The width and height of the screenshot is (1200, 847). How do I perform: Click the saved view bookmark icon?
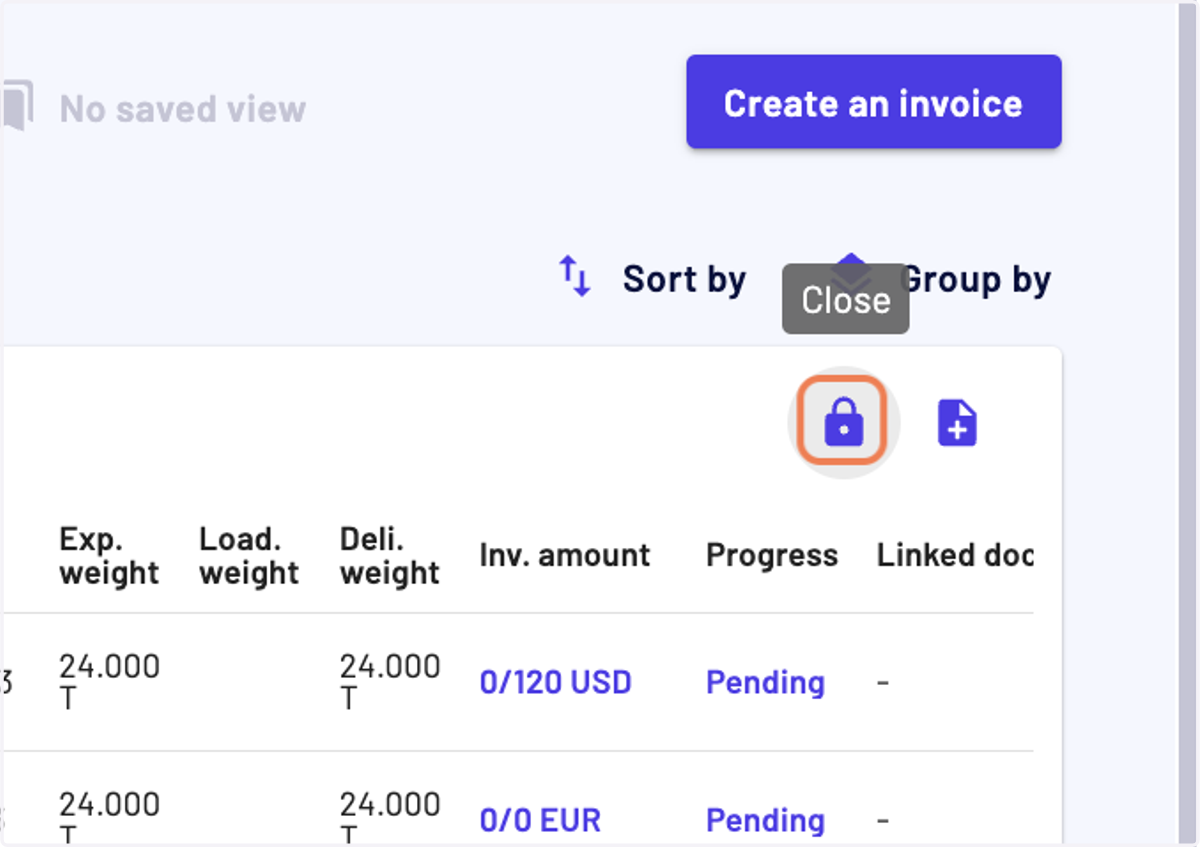pyautogui.click(x=16, y=106)
